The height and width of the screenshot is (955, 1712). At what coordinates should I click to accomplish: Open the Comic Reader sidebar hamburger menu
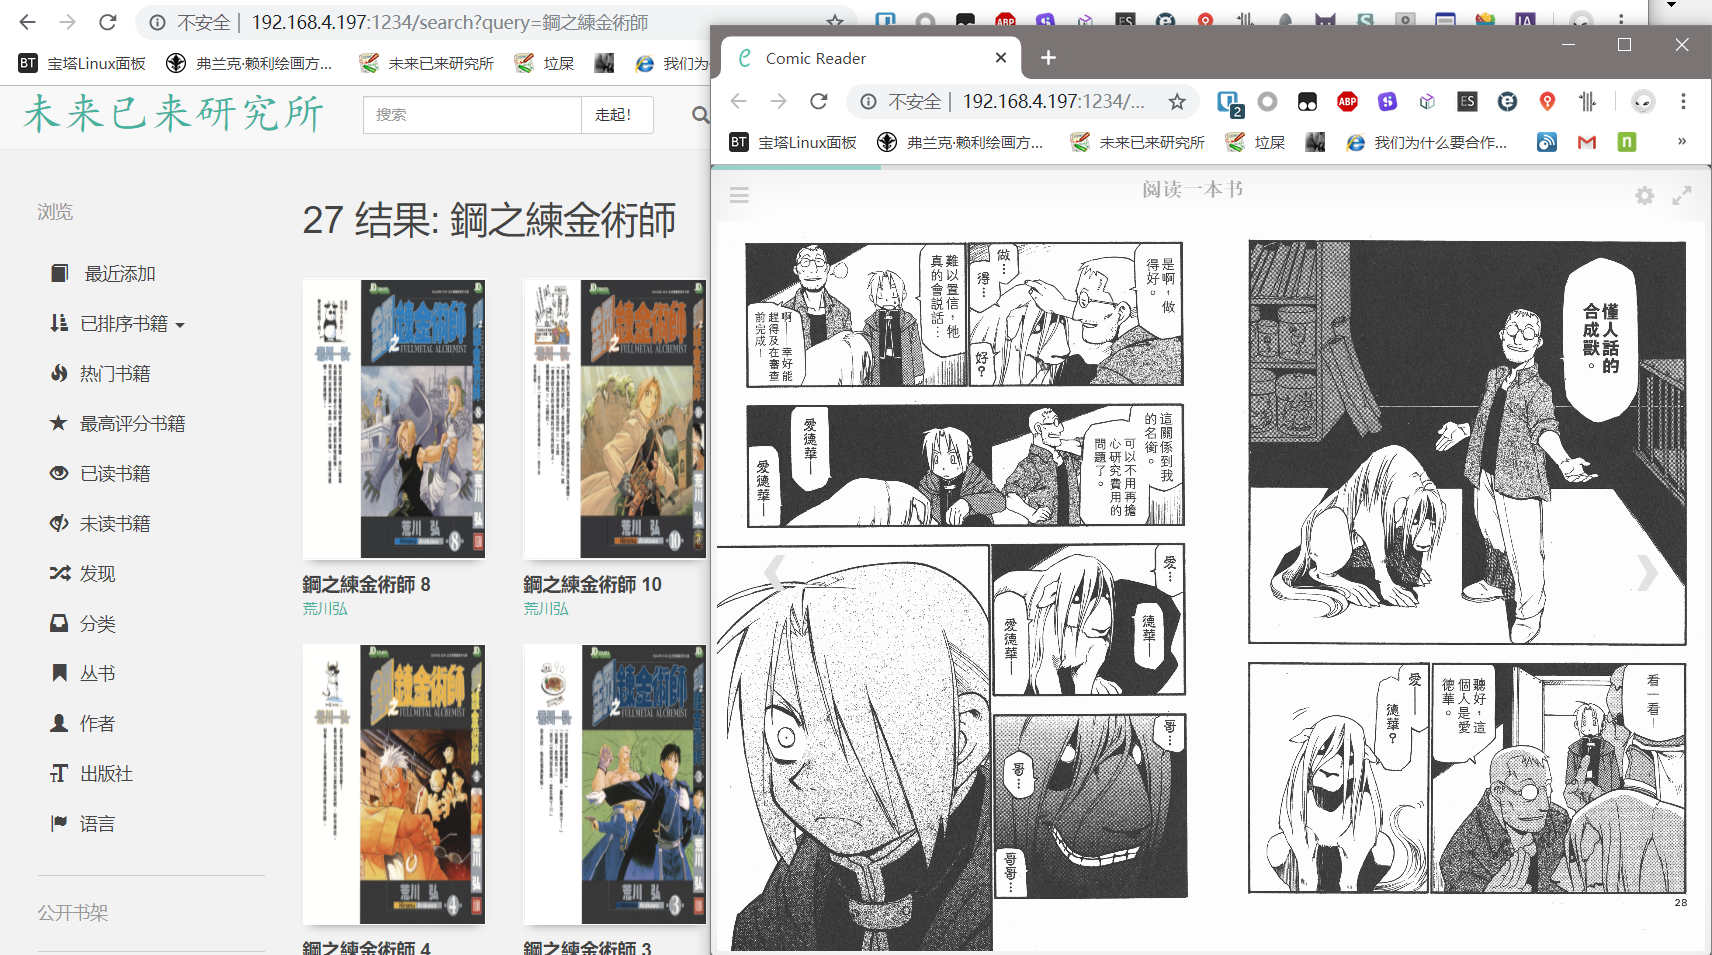[x=739, y=195]
